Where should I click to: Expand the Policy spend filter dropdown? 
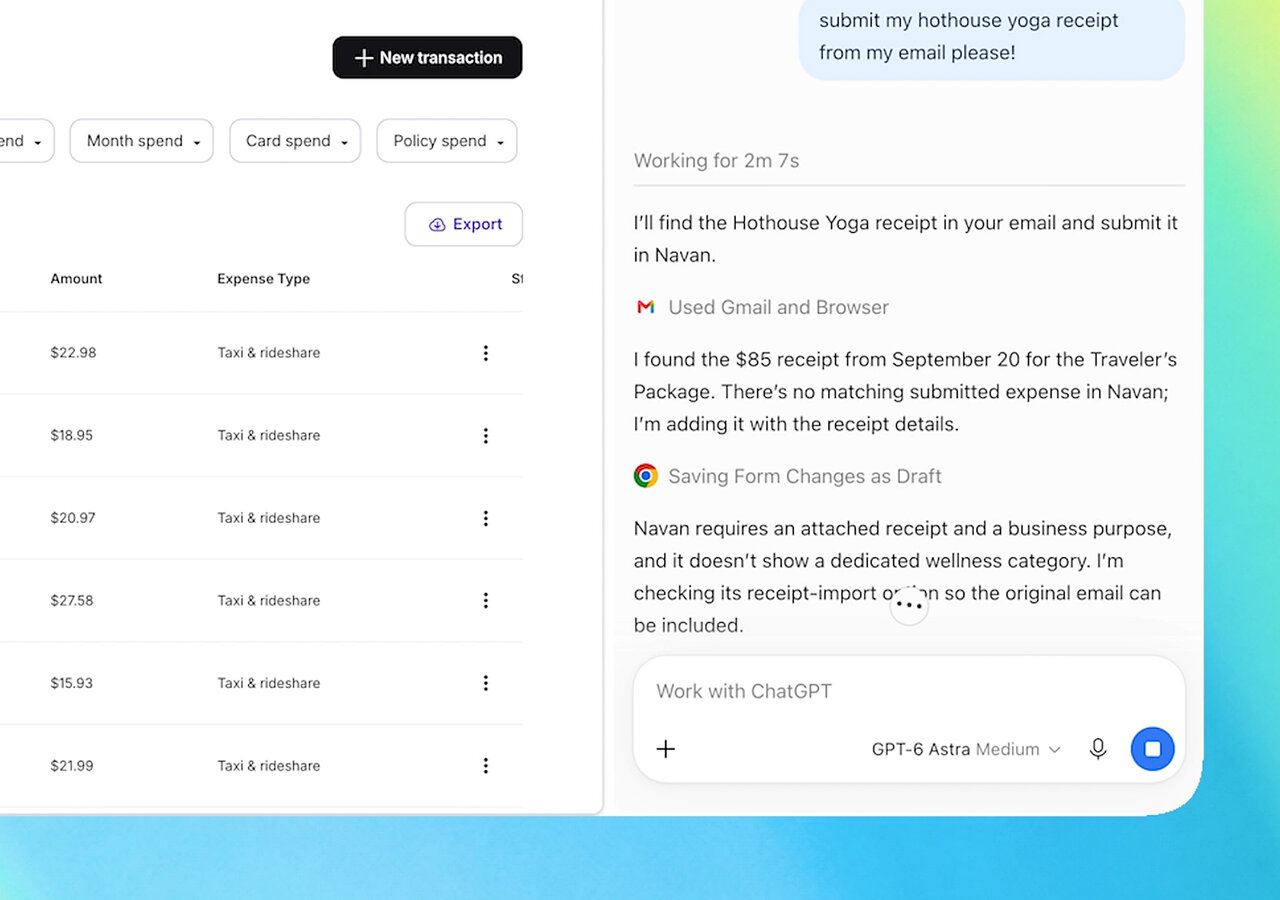pyautogui.click(x=447, y=141)
